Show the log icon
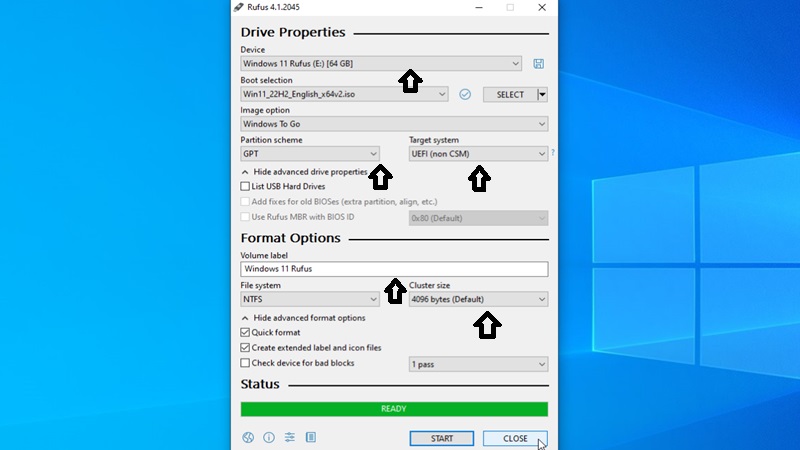The width and height of the screenshot is (800, 450). (311, 437)
